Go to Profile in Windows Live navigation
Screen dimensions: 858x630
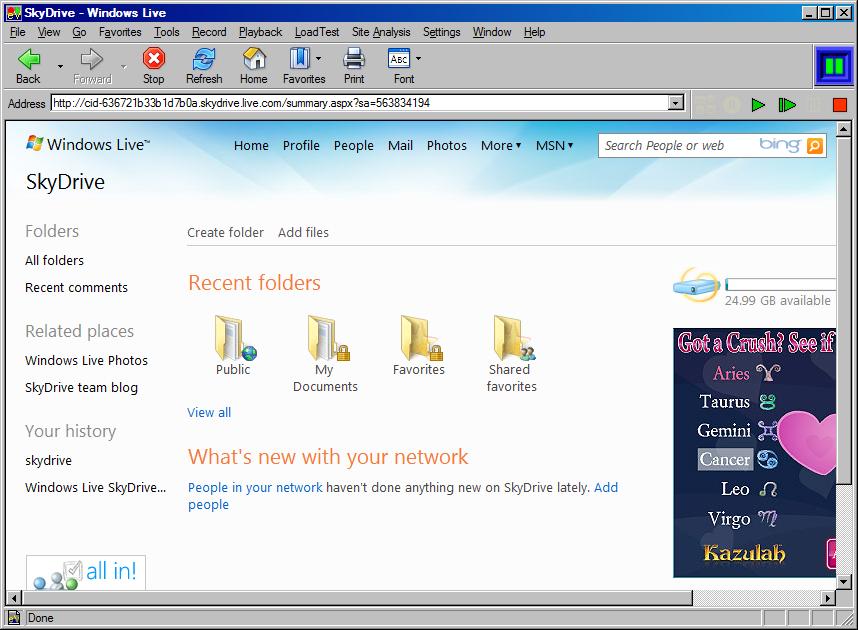click(x=301, y=146)
